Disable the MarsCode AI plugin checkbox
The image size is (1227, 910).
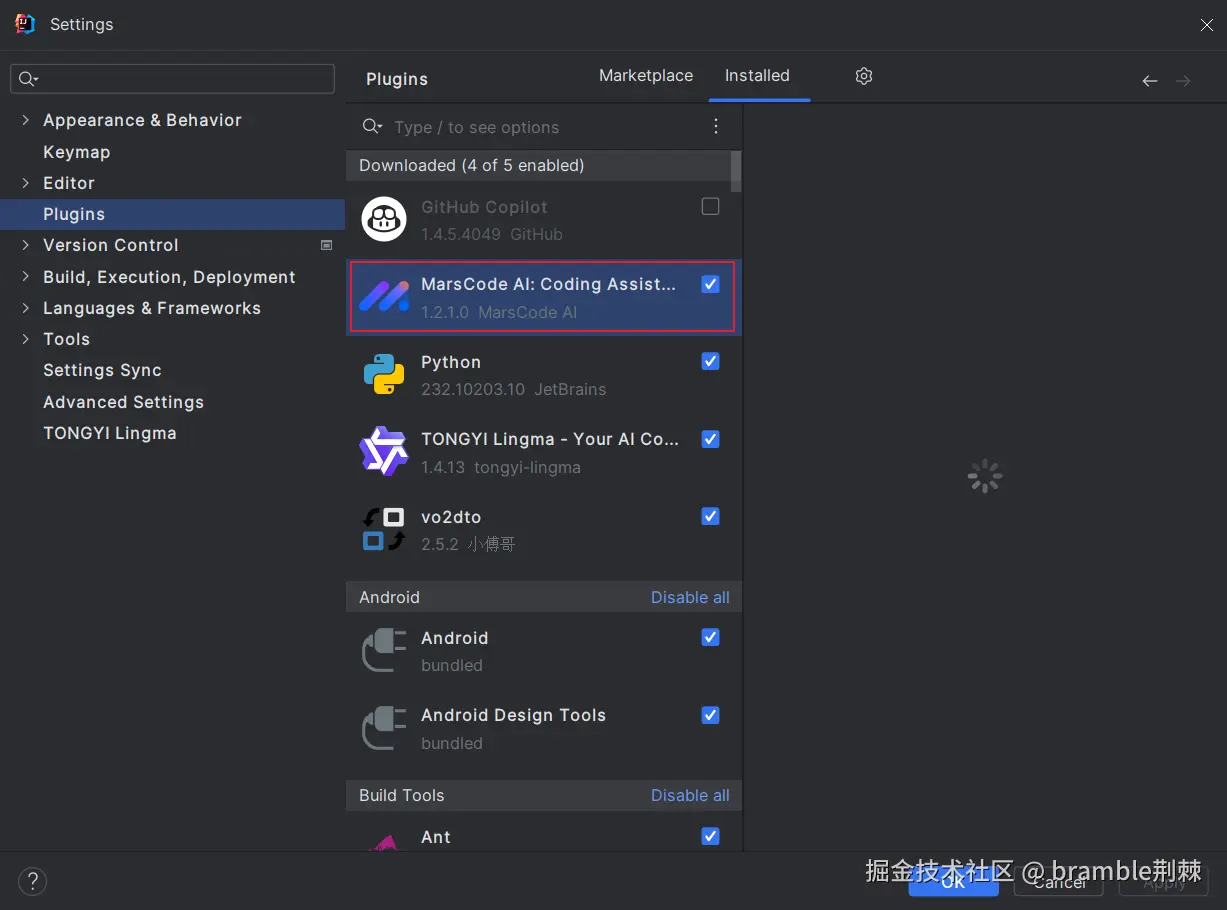coord(710,284)
